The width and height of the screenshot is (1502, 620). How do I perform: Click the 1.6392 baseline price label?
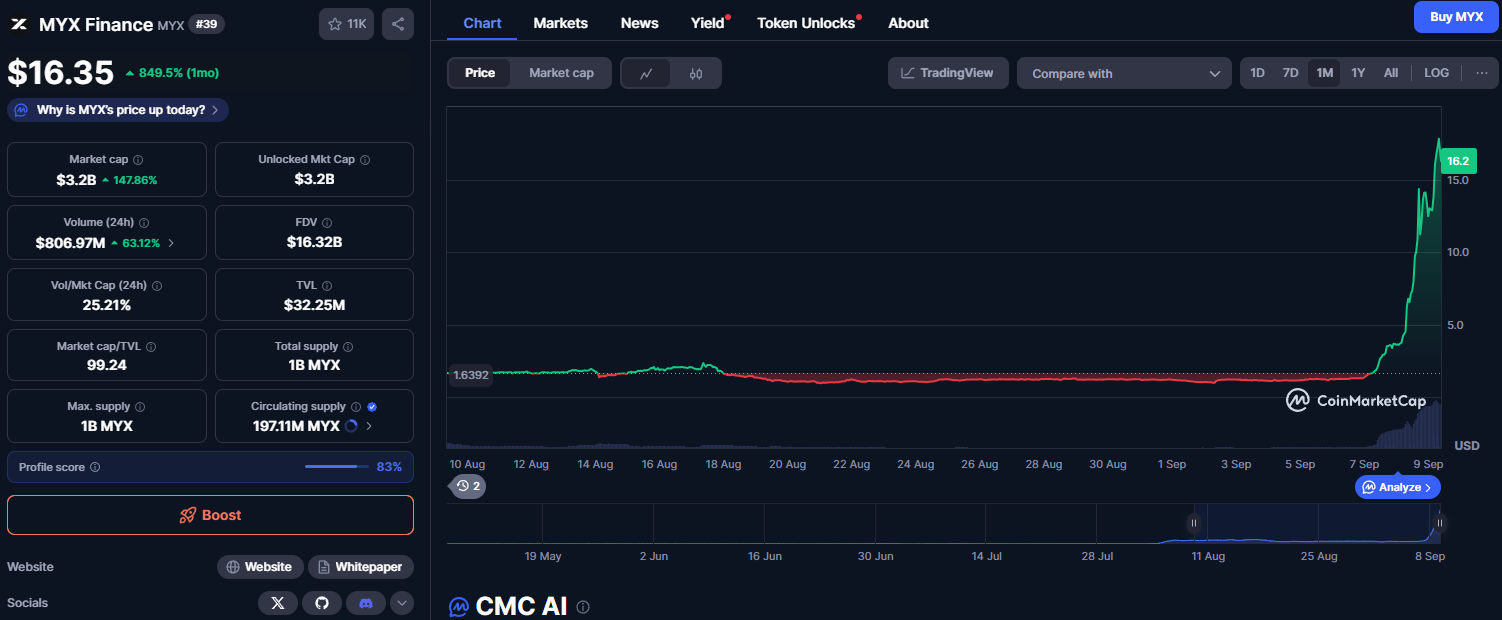471,375
